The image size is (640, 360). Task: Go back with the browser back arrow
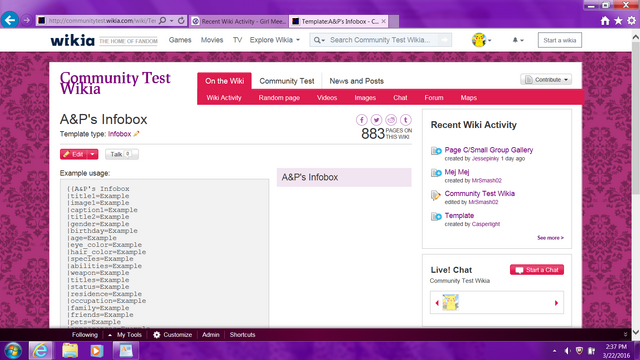10,20
